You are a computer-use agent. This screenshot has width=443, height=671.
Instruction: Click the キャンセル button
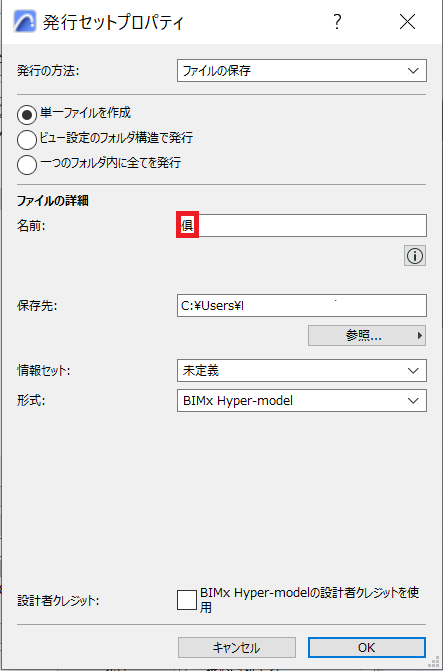(237, 647)
